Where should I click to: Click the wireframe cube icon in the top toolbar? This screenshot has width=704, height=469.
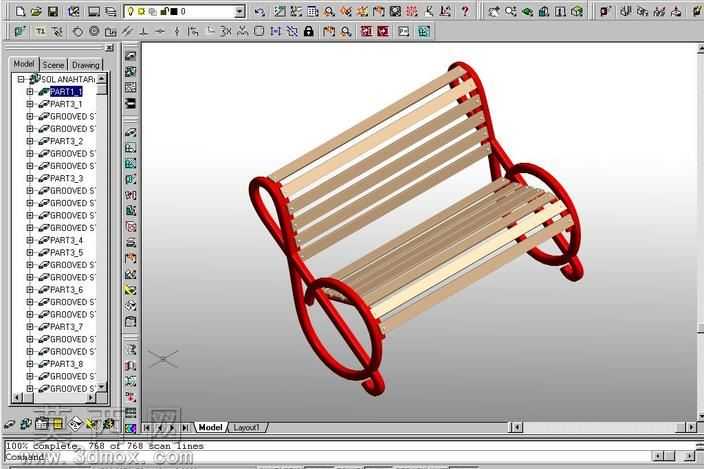pyautogui.click(x=577, y=11)
